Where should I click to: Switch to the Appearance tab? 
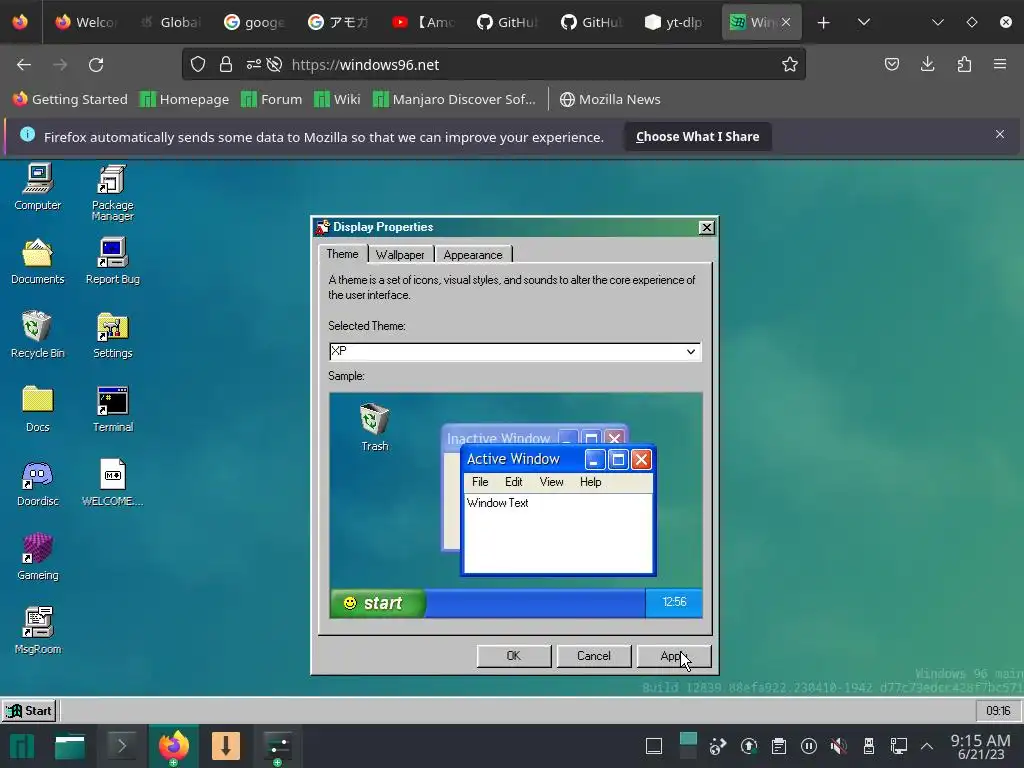pos(473,255)
